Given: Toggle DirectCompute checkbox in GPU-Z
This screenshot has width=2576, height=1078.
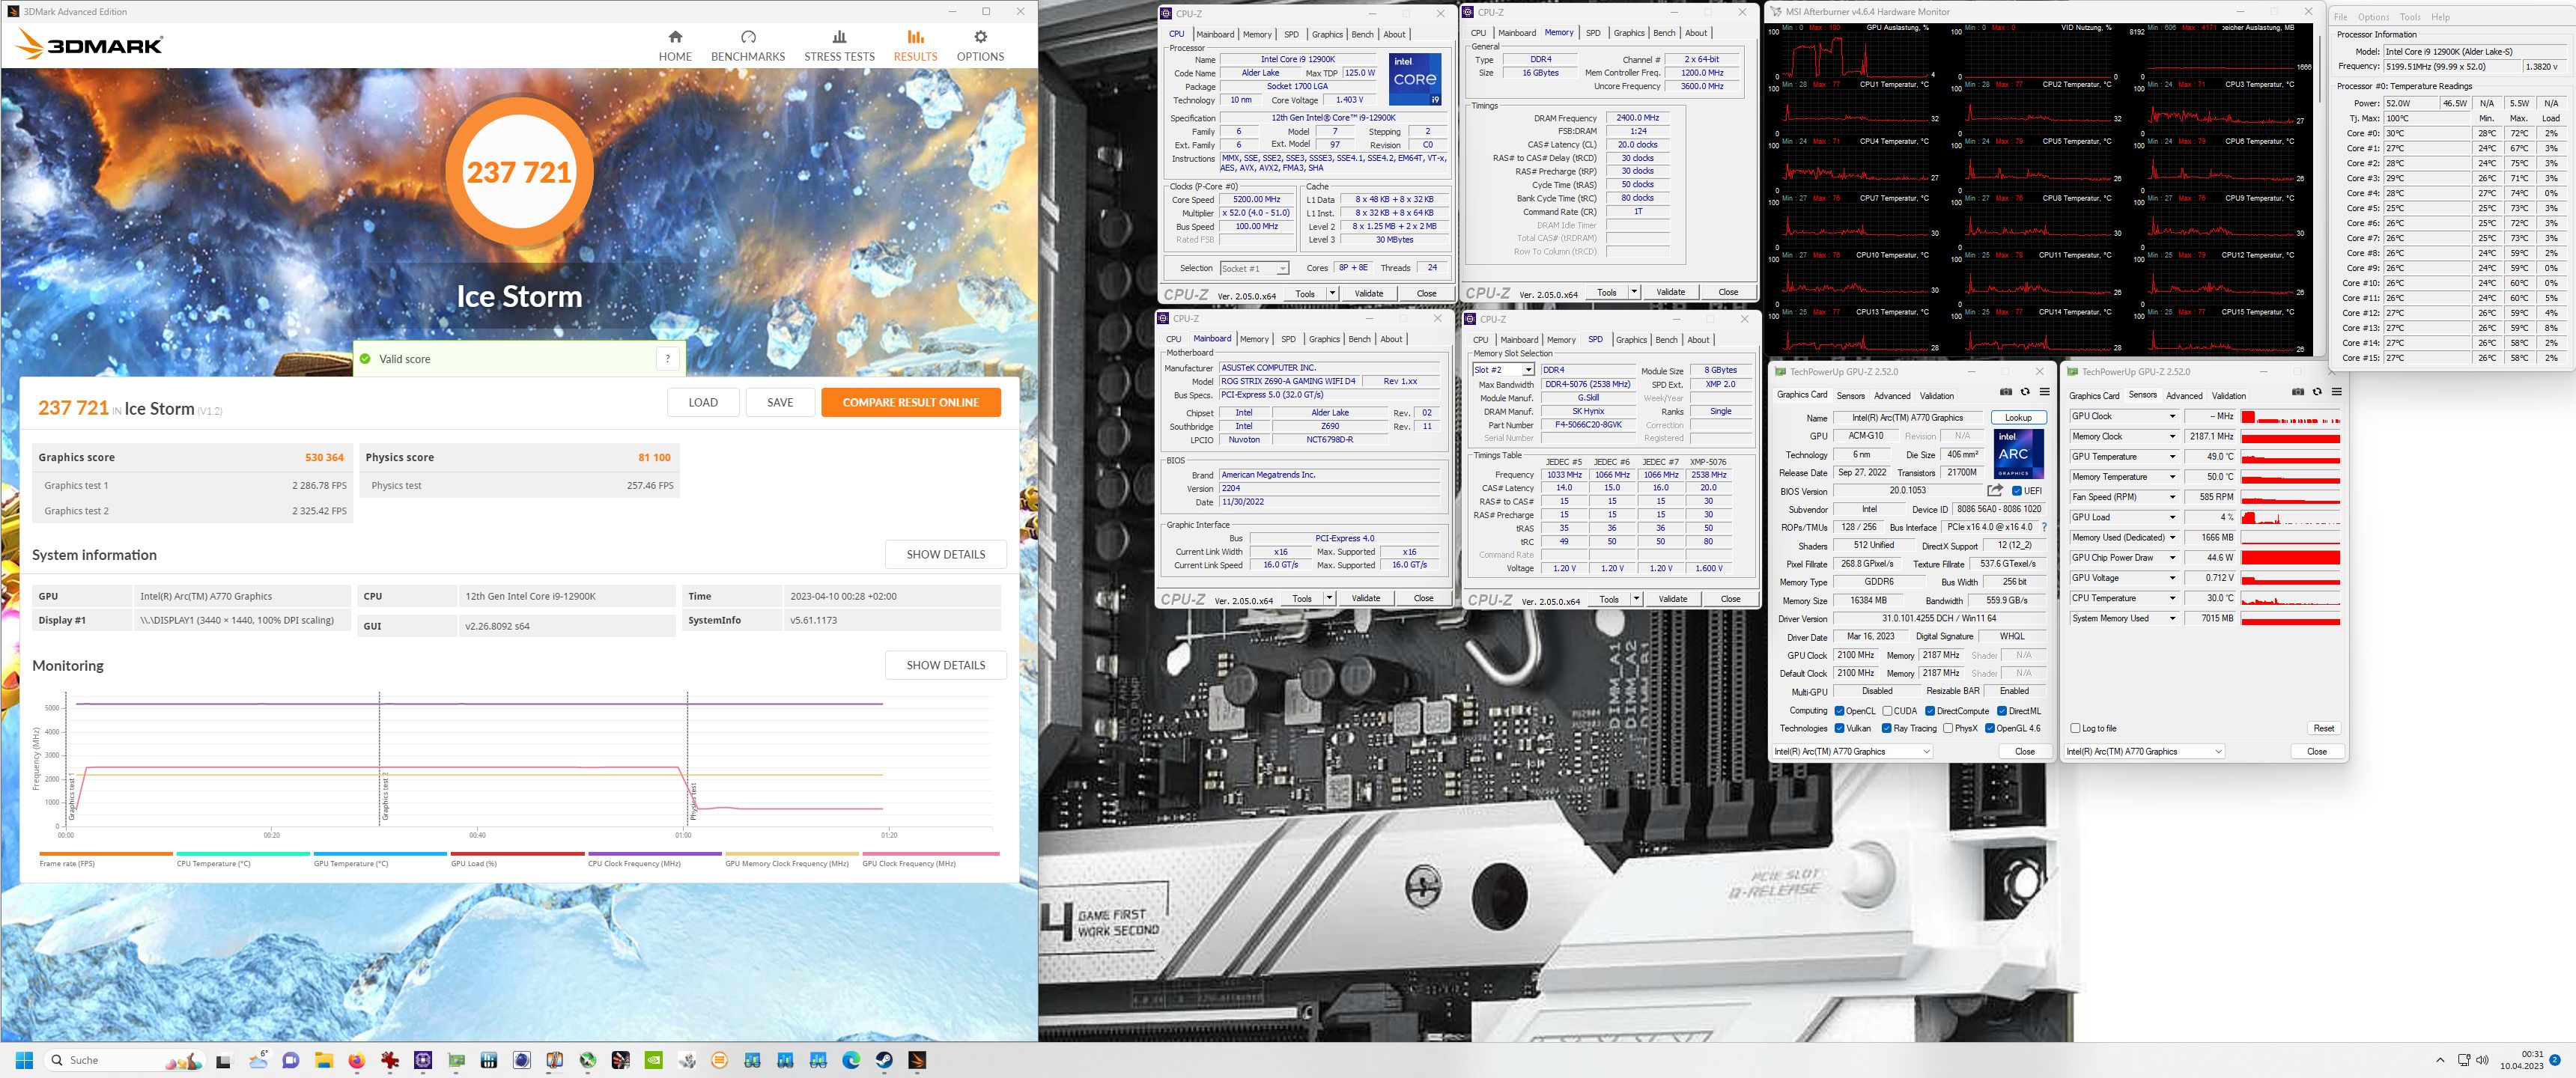Looking at the screenshot, I should 1930,711.
